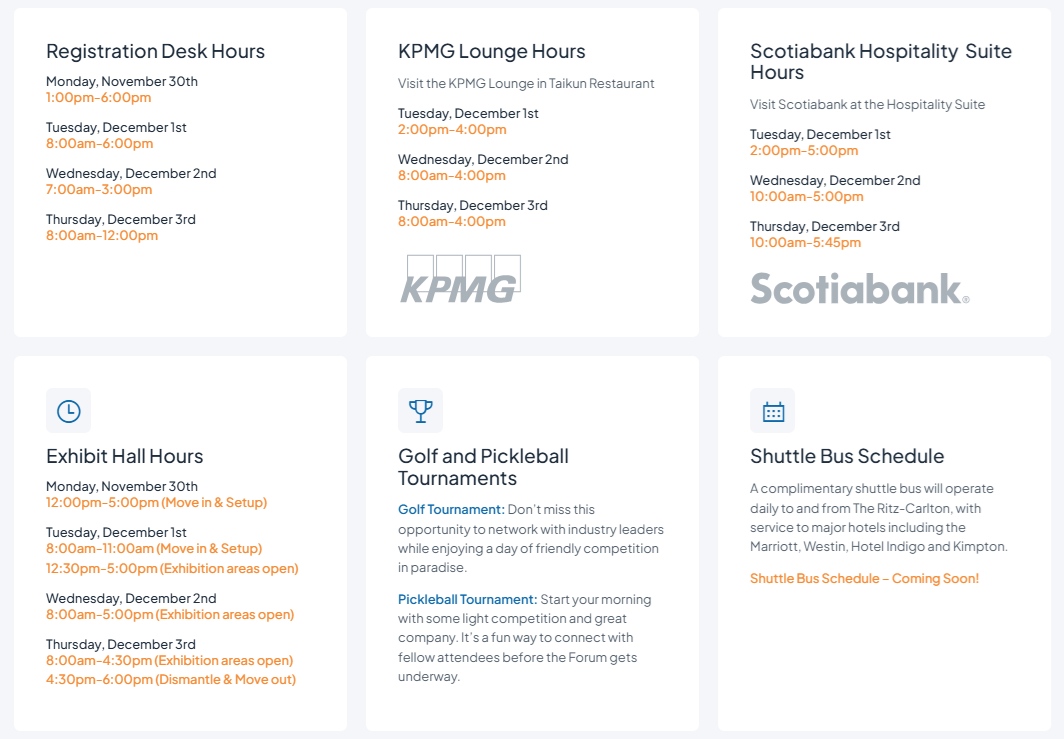Select the Registration Desk Hours heading
This screenshot has height=739, width=1064.
coord(155,52)
